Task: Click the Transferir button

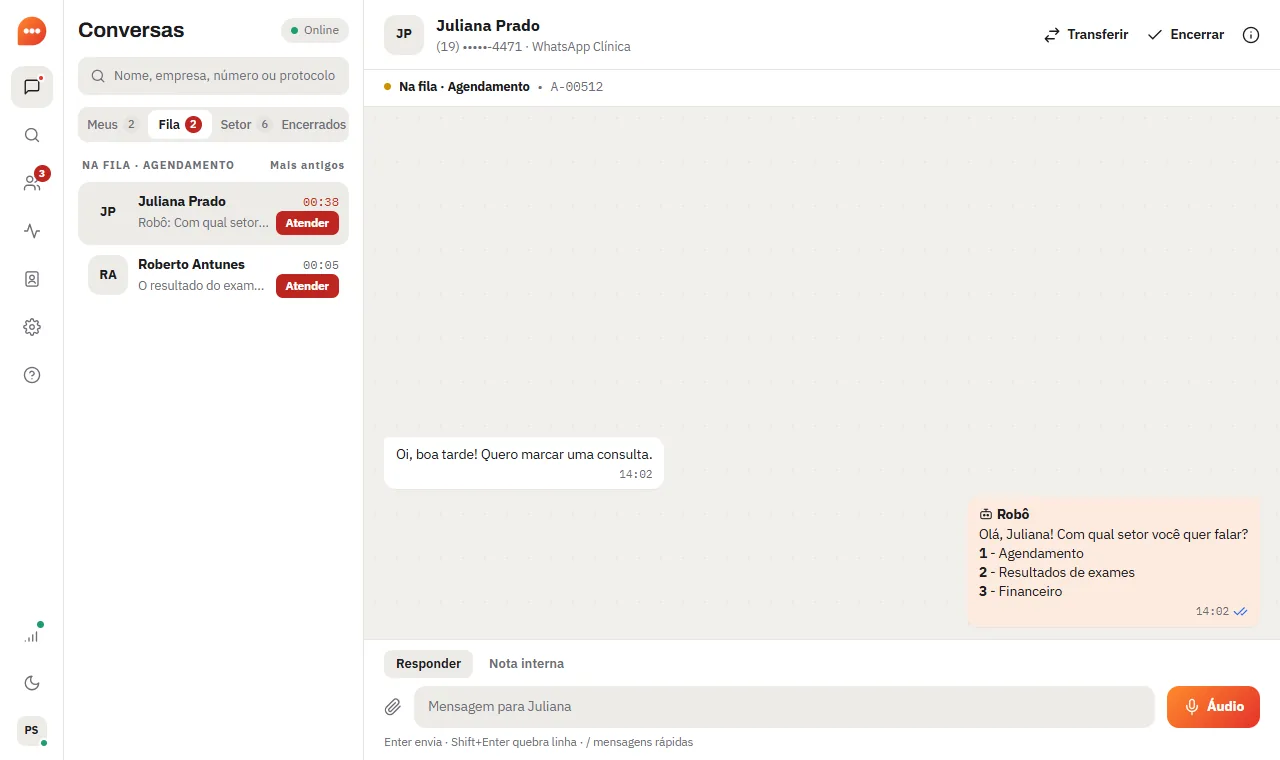Action: tap(1086, 35)
